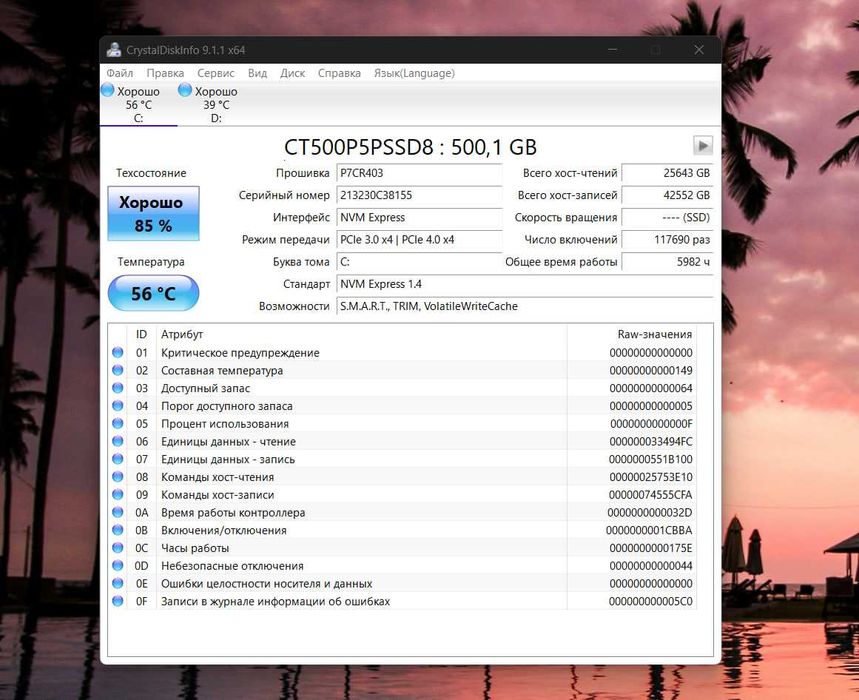Click the Общее время работы value 5982 ч
The image size is (859, 700).
pyautogui.click(x=667, y=262)
